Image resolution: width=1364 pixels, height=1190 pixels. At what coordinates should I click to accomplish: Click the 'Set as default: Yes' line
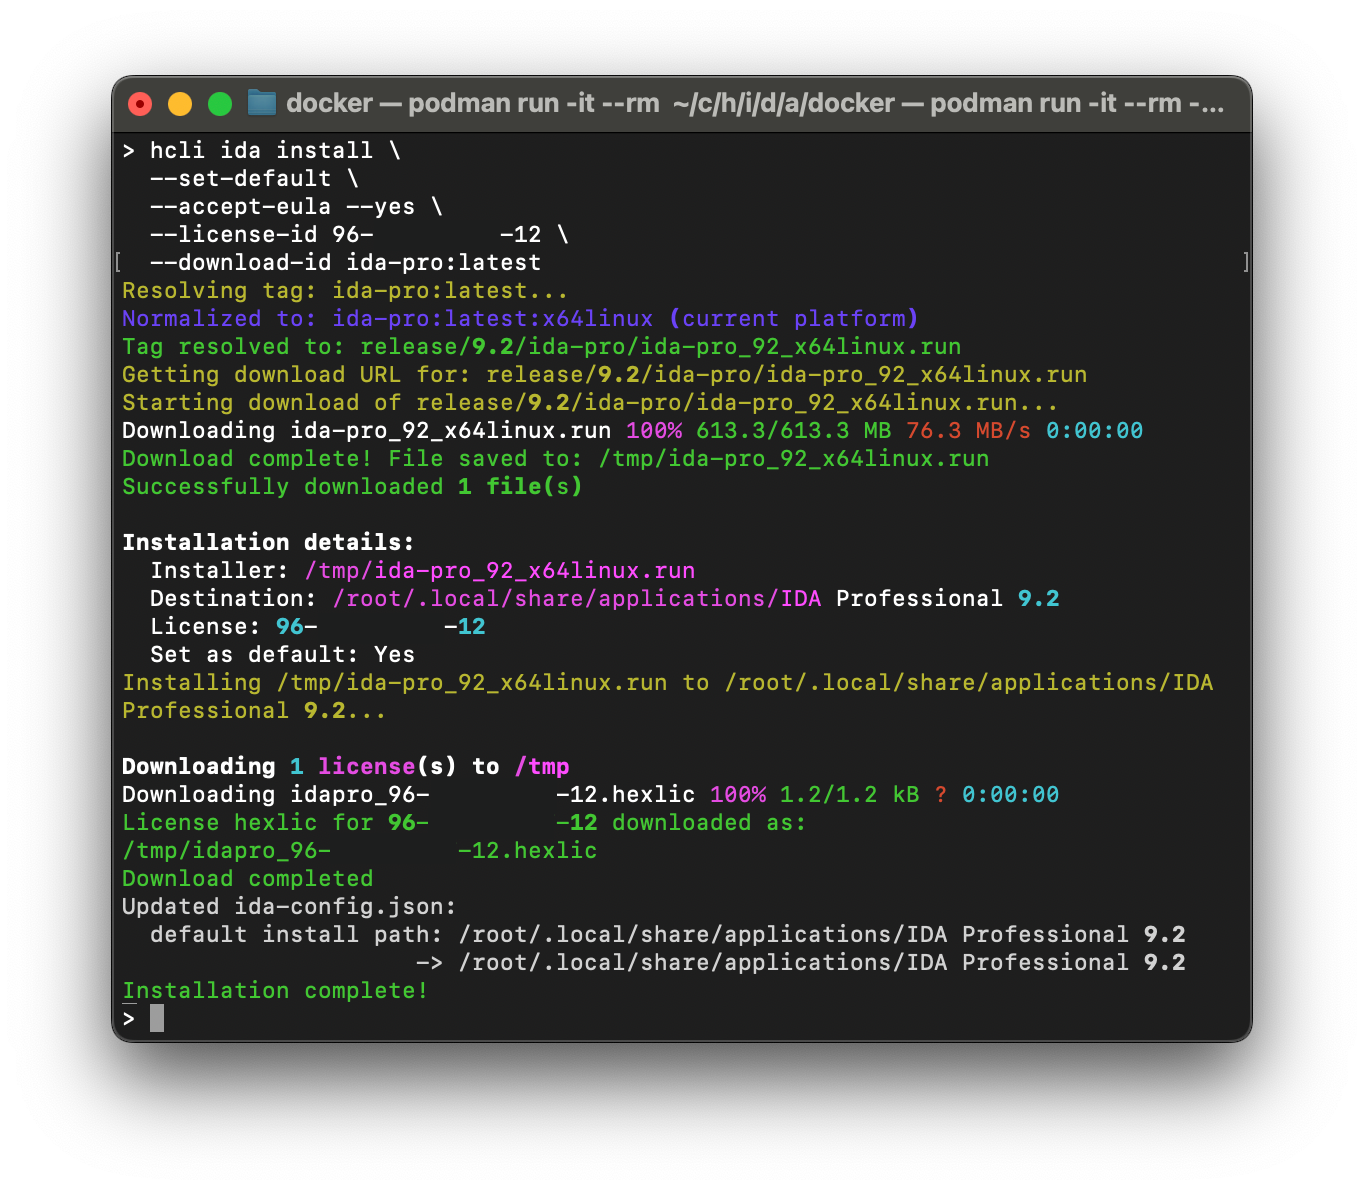(x=282, y=654)
